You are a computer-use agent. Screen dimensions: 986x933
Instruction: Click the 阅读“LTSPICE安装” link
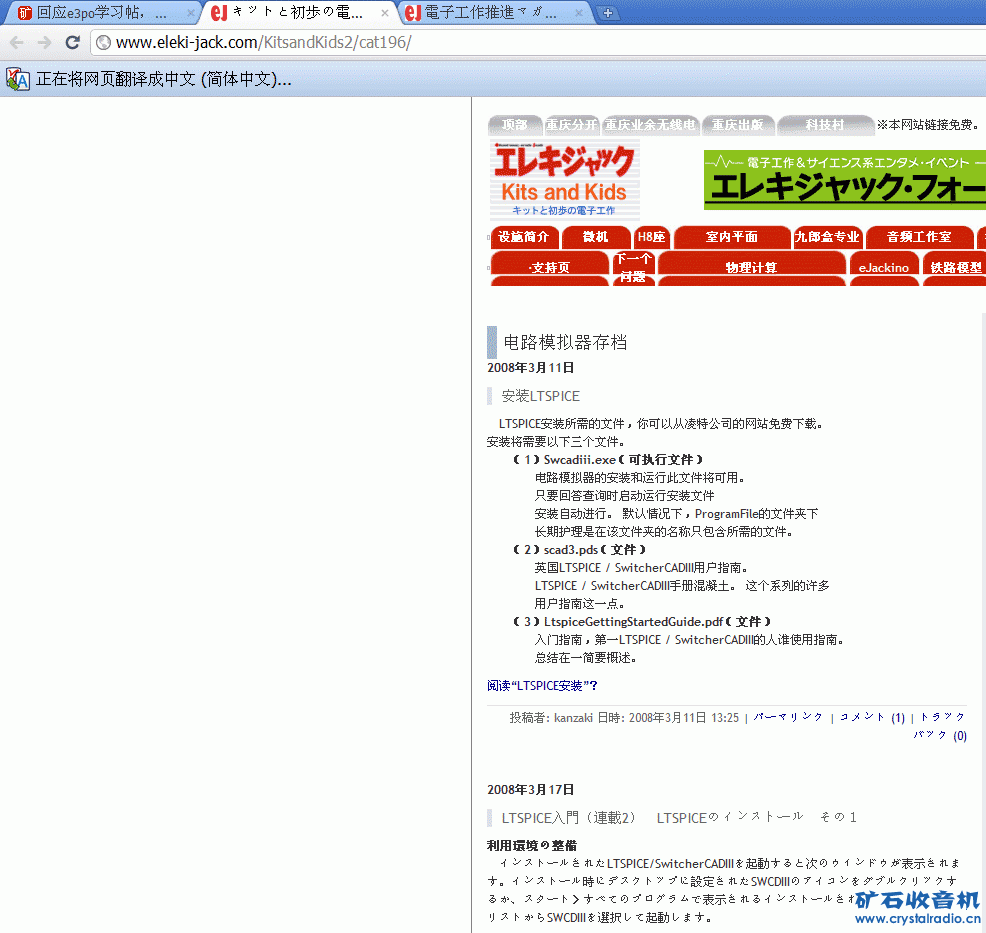542,685
